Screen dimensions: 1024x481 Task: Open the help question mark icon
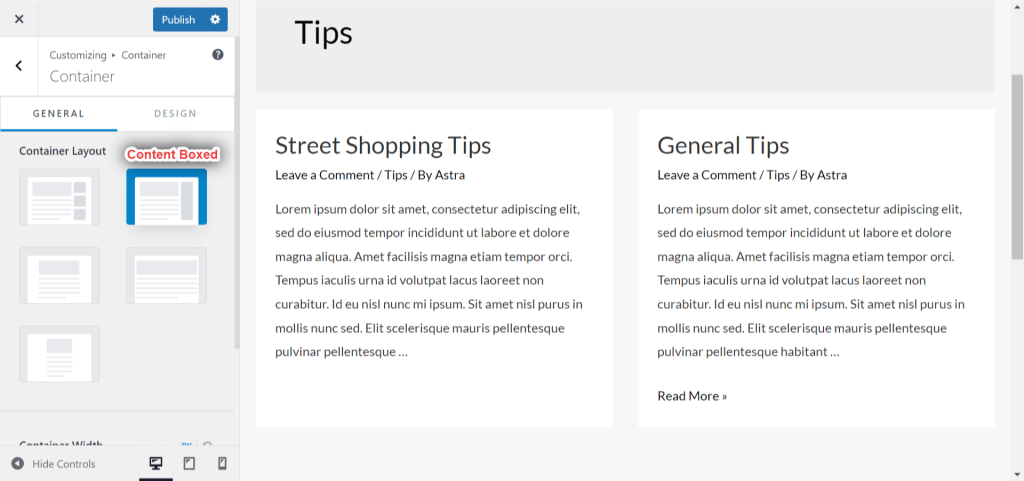point(218,55)
